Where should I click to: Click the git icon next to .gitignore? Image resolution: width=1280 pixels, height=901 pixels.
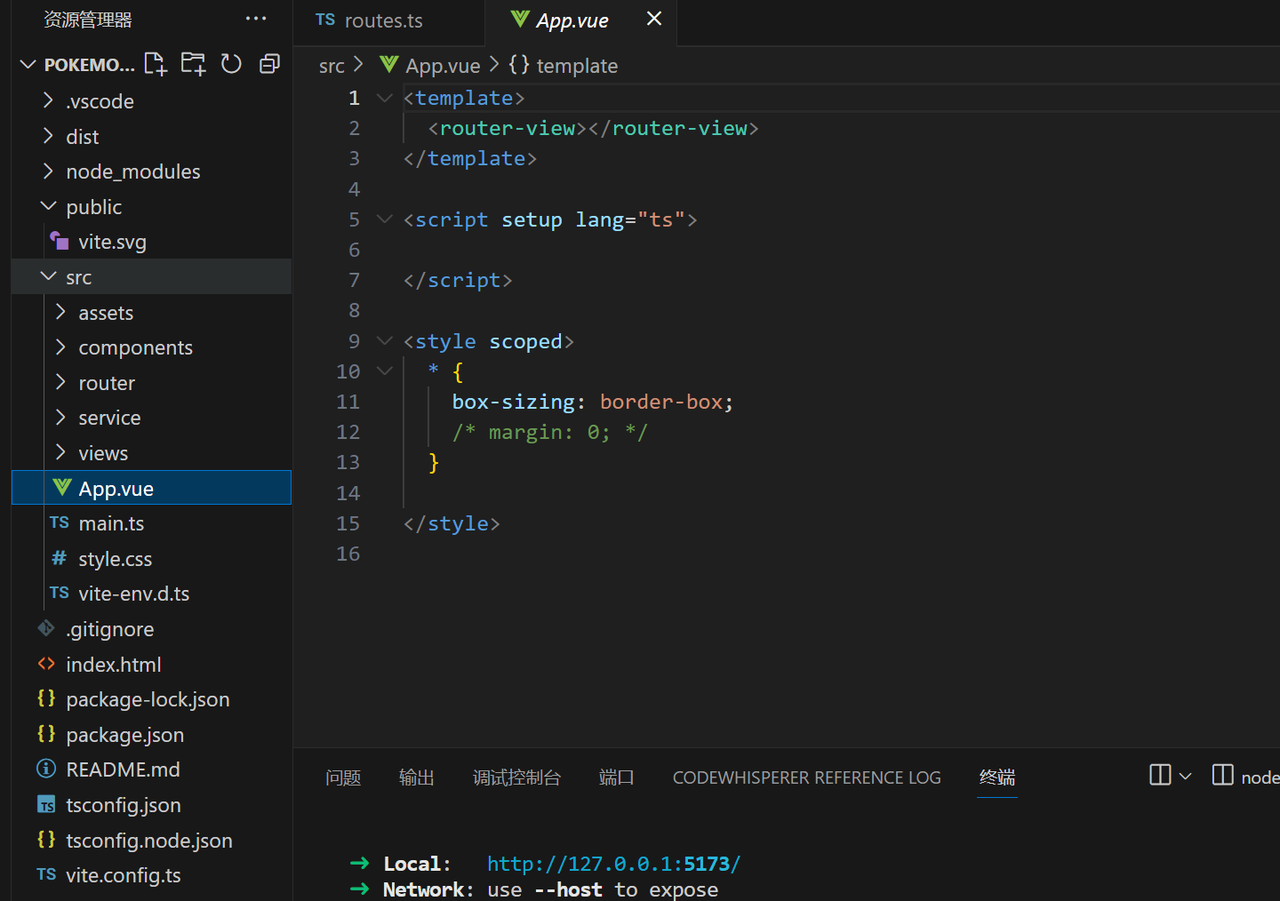tap(46, 628)
